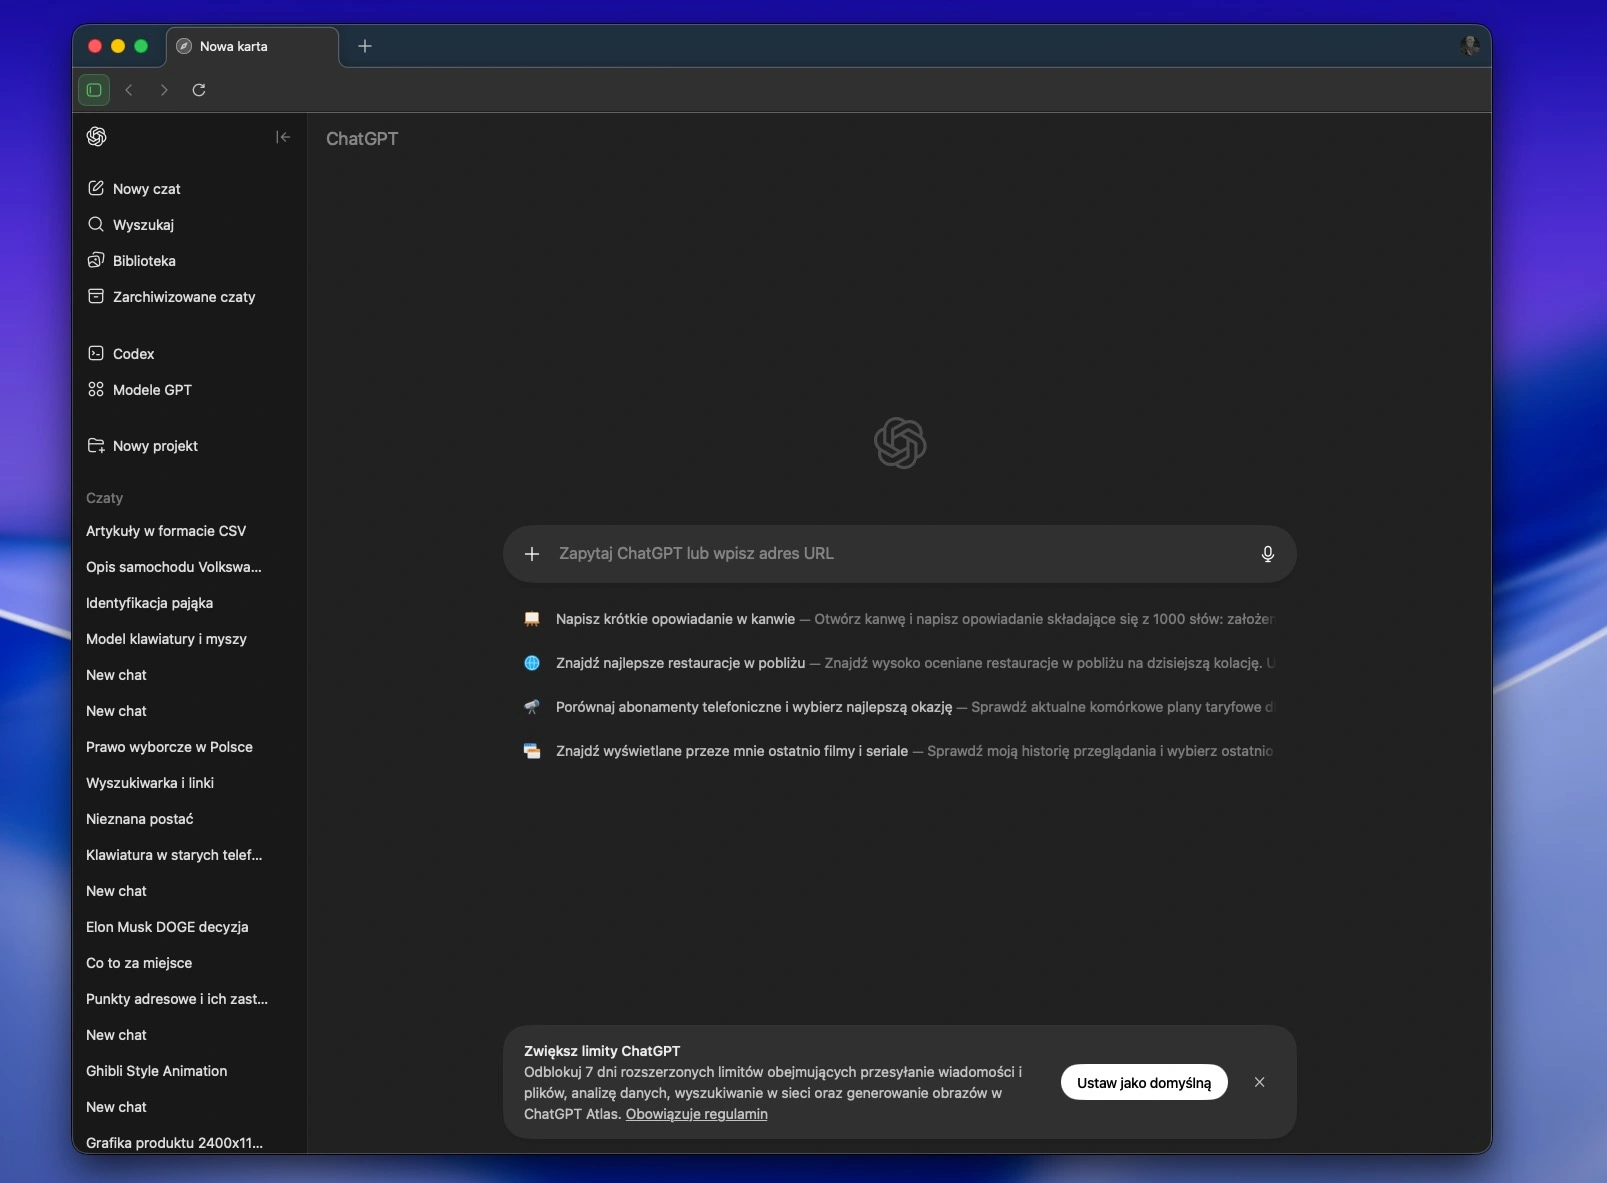The image size is (1607, 1183).
Task: Collapse the sidebar with the arrow icon
Action: [x=283, y=137]
